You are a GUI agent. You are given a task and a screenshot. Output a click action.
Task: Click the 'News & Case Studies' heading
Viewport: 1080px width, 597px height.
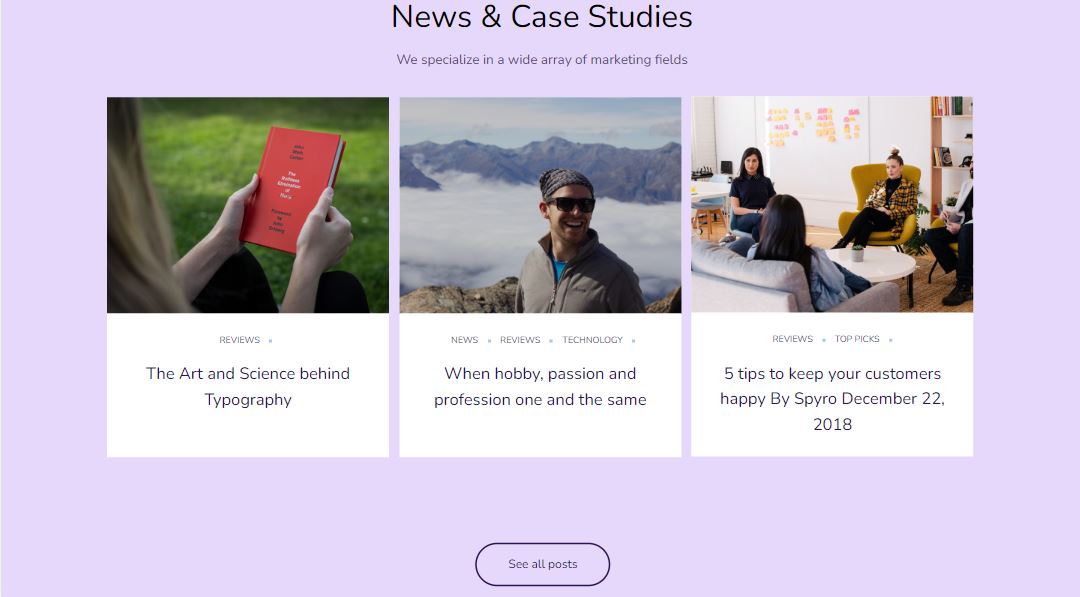click(x=541, y=17)
